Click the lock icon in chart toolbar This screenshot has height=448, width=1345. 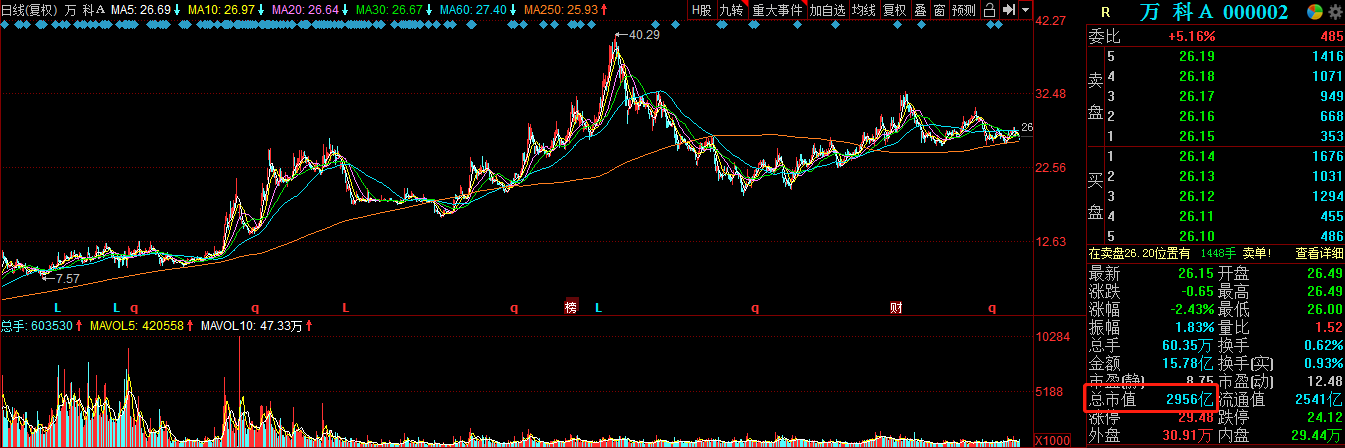(x=989, y=10)
